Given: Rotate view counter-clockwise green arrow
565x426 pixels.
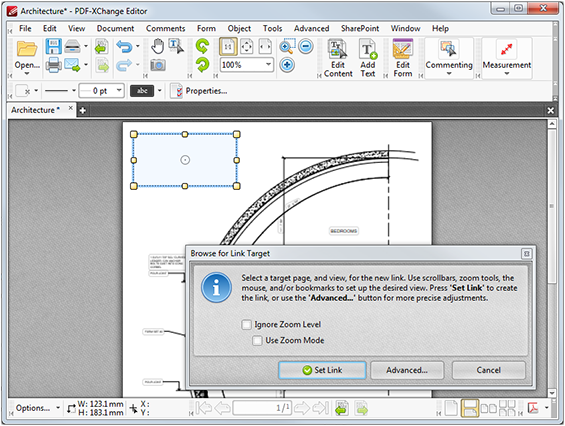Looking at the screenshot, I should click(x=203, y=46).
